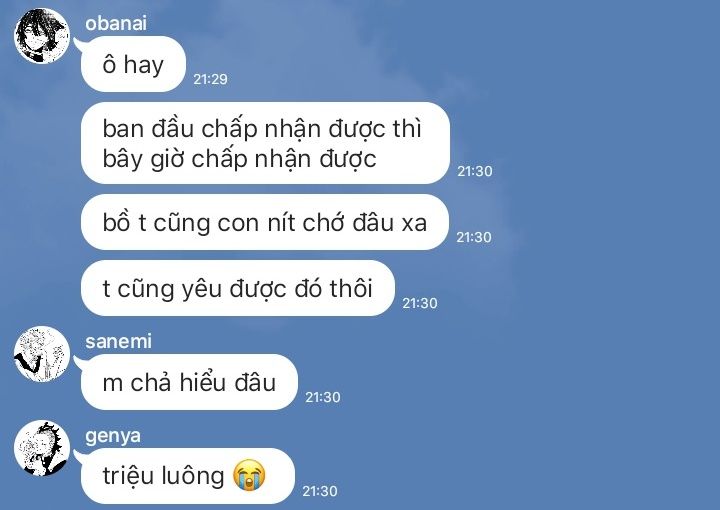Tap genya's profile avatar
The width and height of the screenshot is (720, 510).
pyautogui.click(x=42, y=448)
